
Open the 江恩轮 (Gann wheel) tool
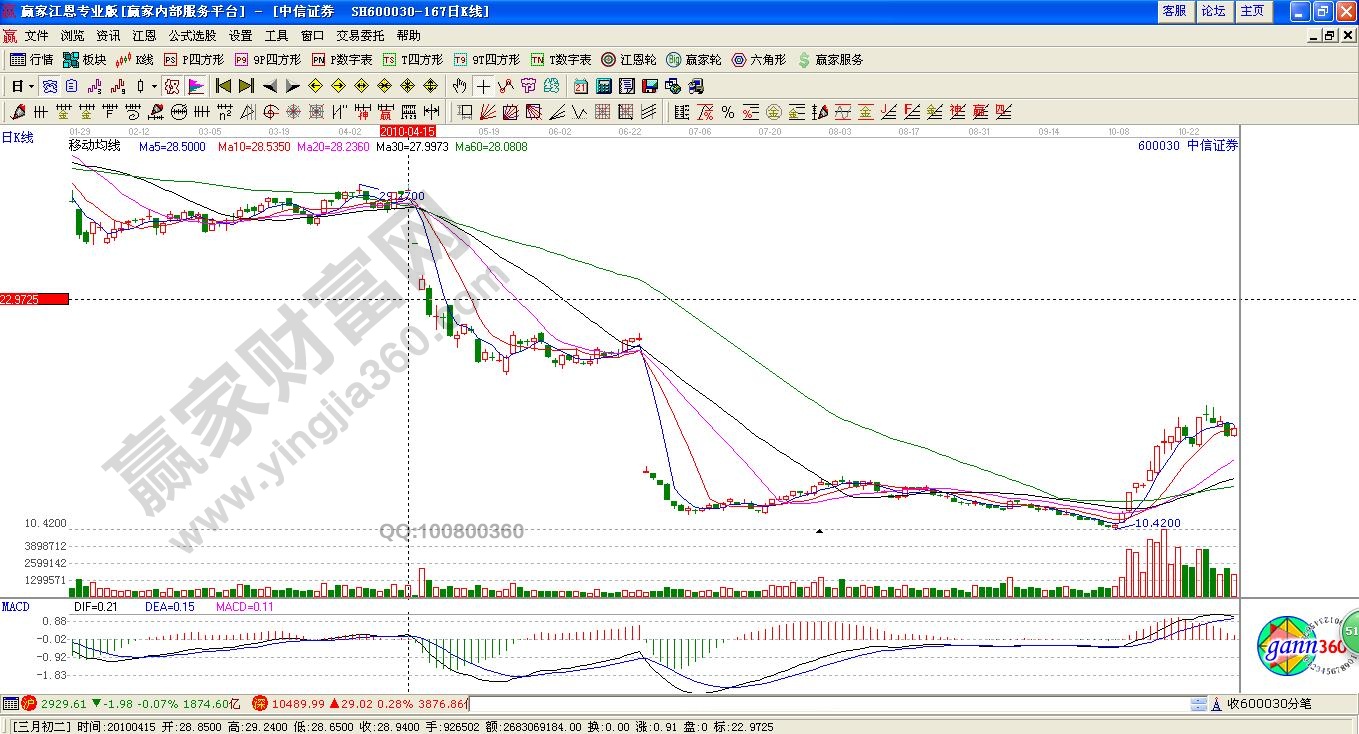[628, 60]
